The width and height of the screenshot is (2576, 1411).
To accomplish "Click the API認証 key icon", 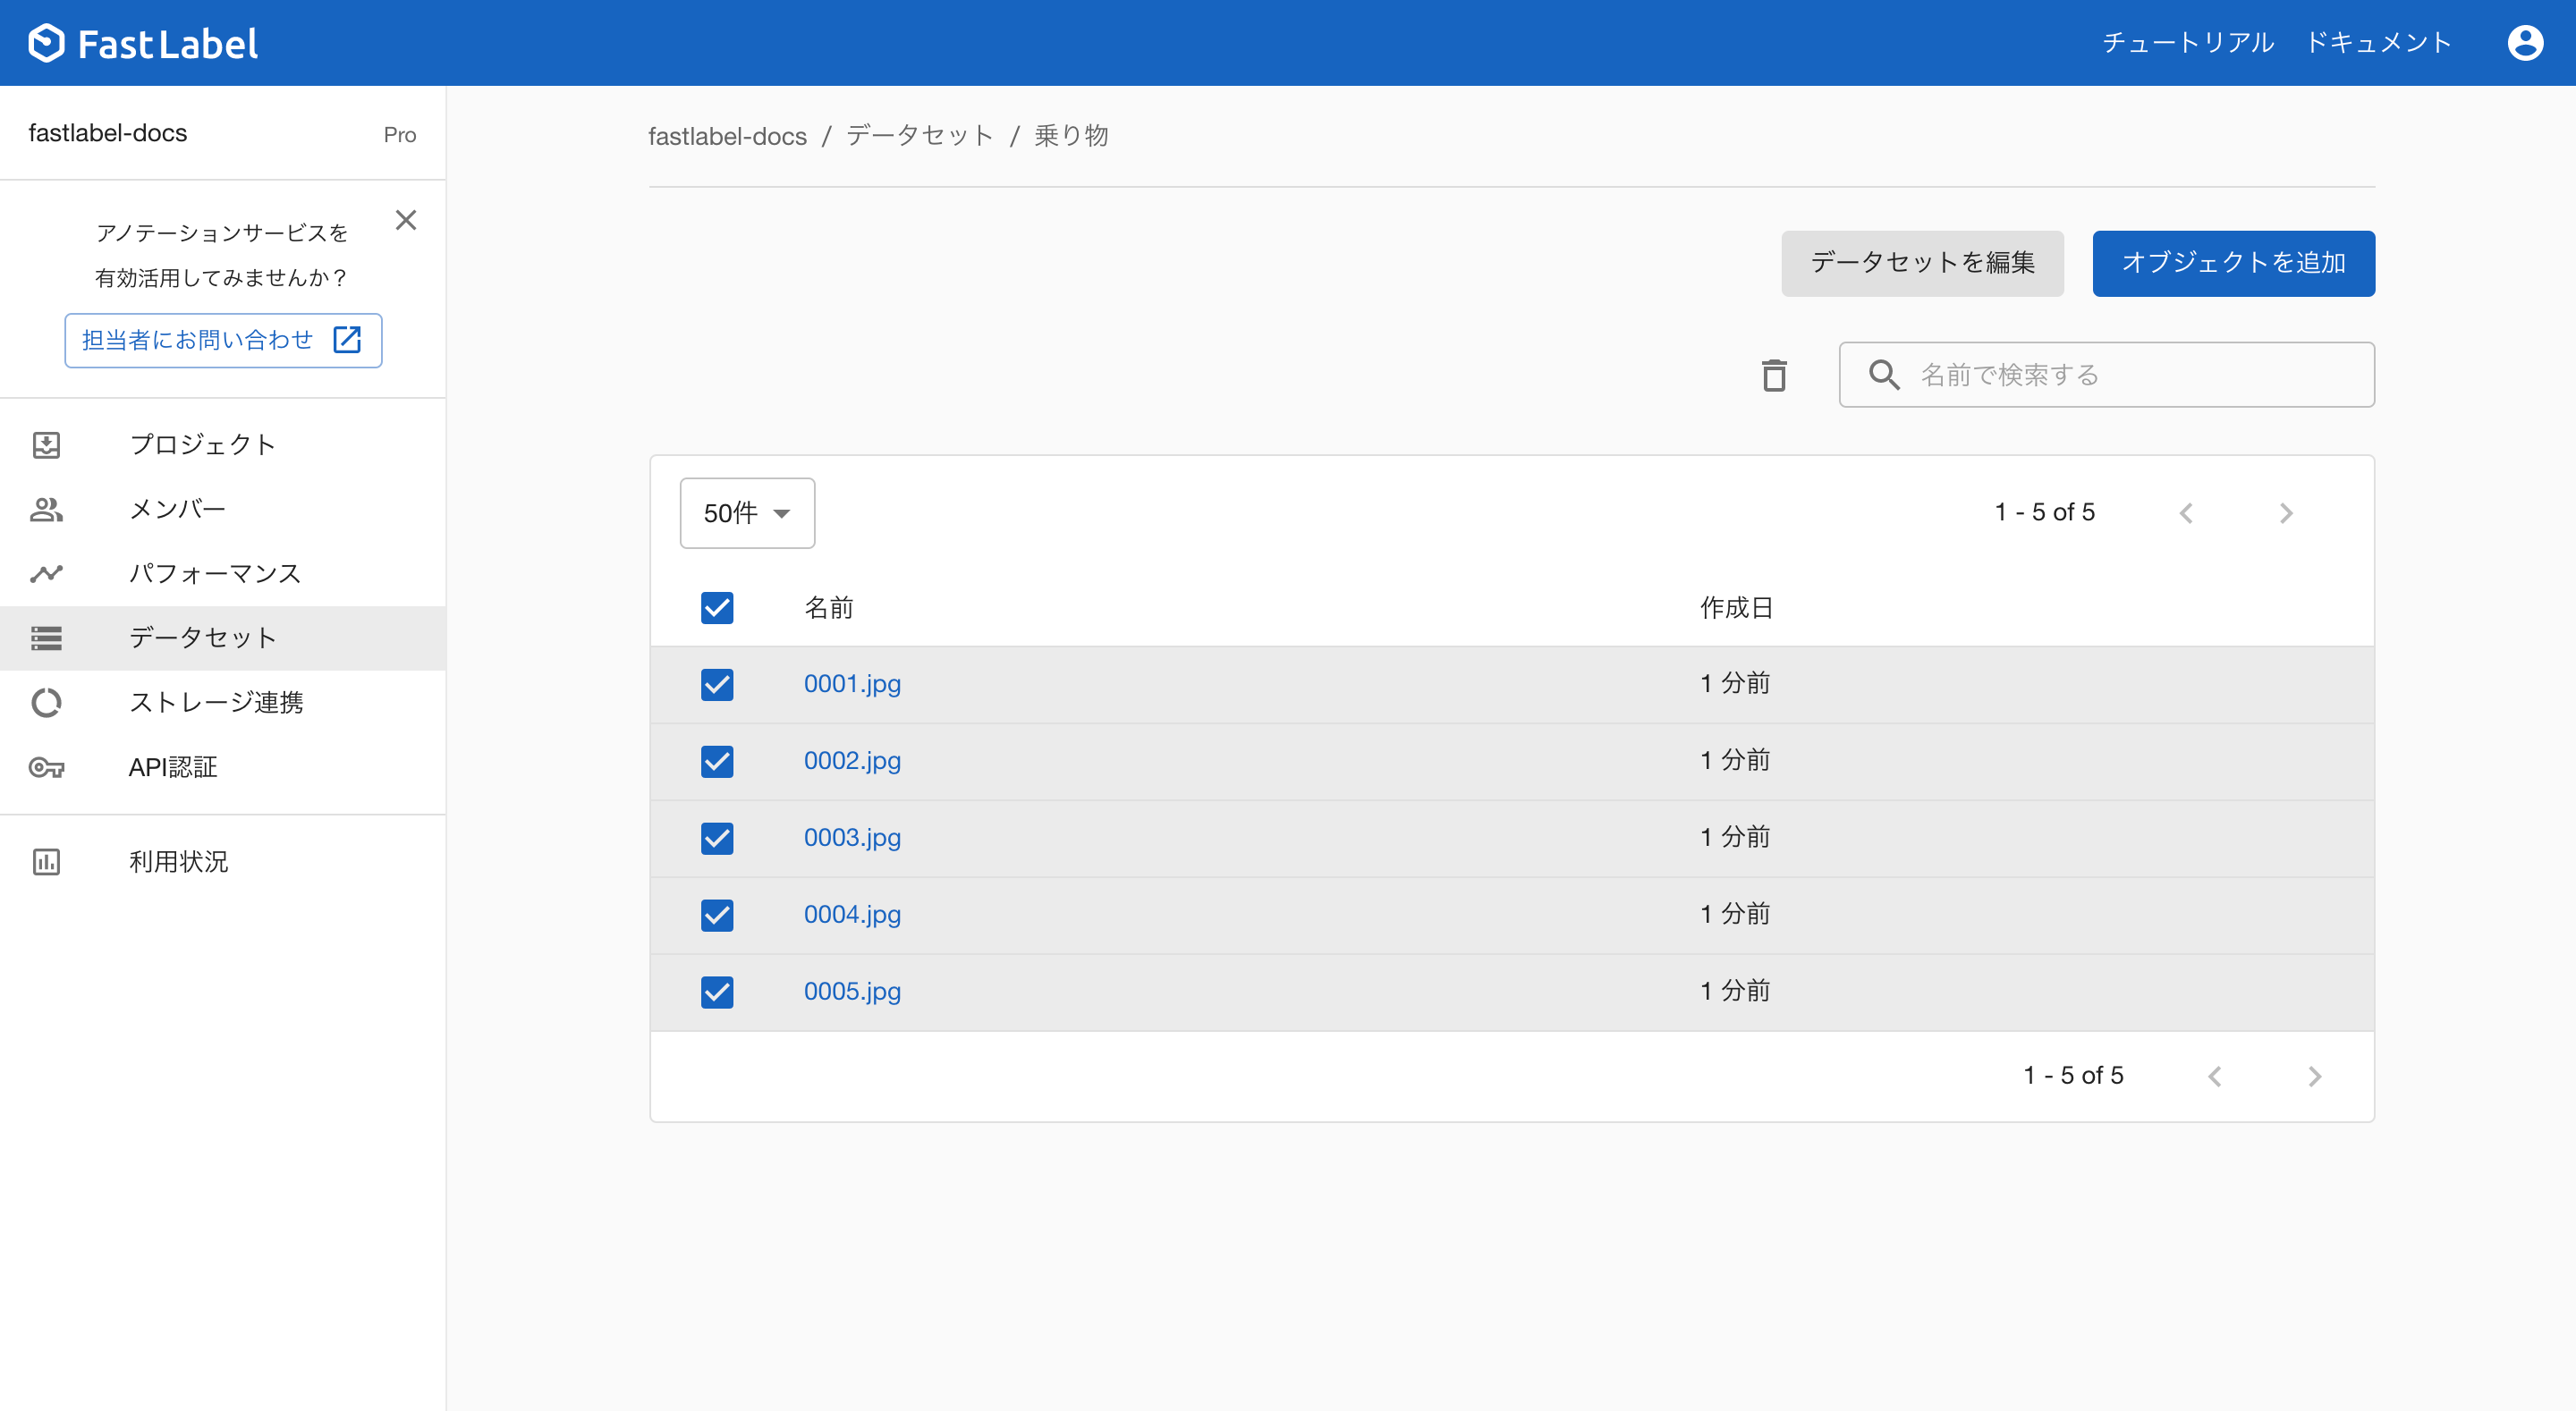I will click(46, 767).
